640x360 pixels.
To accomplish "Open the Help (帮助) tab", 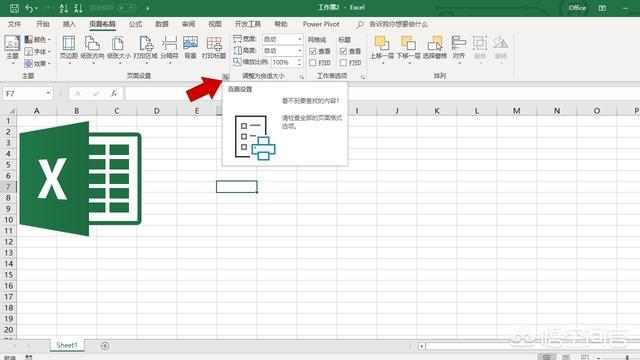I will 281,24.
